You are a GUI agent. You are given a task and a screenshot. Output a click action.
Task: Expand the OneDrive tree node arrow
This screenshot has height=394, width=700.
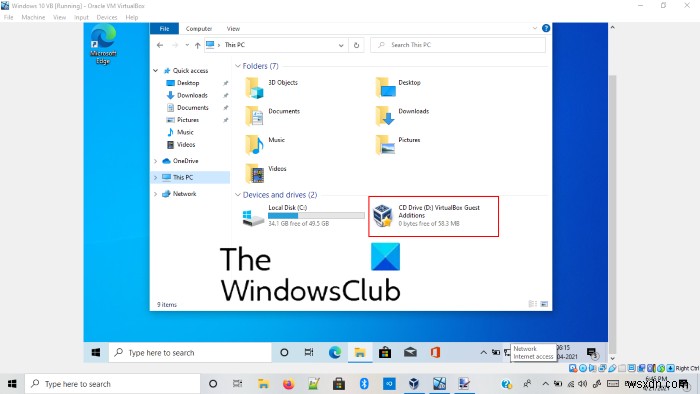[x=155, y=161]
